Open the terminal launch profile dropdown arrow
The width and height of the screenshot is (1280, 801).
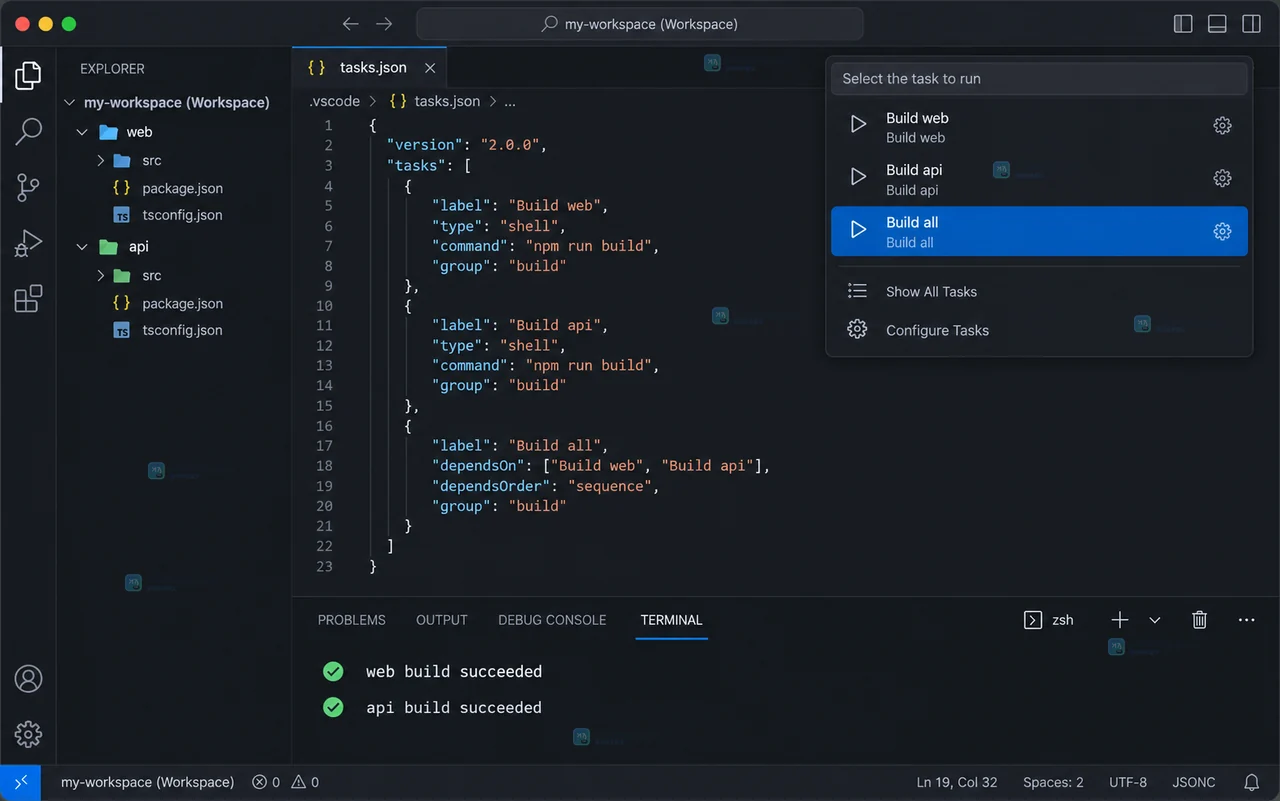coord(1155,620)
